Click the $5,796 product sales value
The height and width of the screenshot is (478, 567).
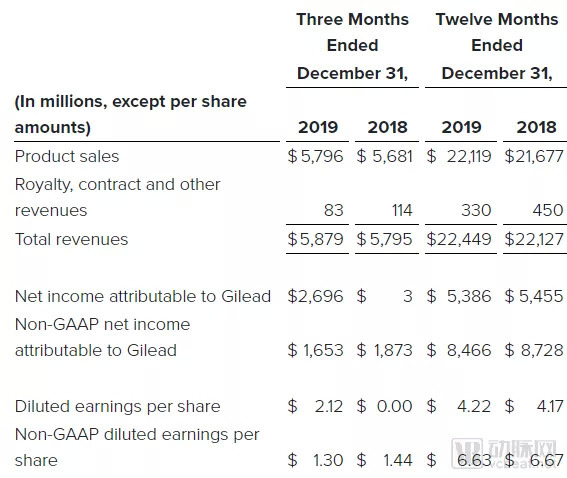(315, 157)
